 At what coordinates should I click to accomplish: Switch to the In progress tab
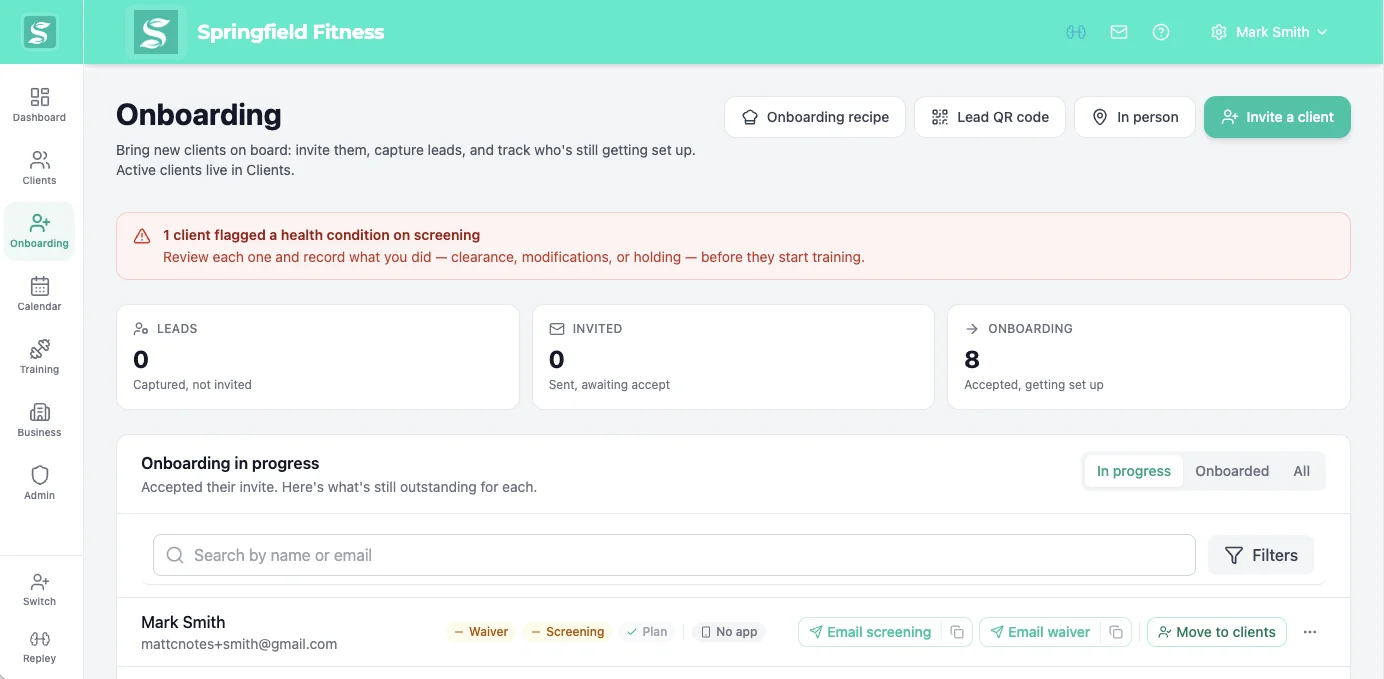point(1133,471)
